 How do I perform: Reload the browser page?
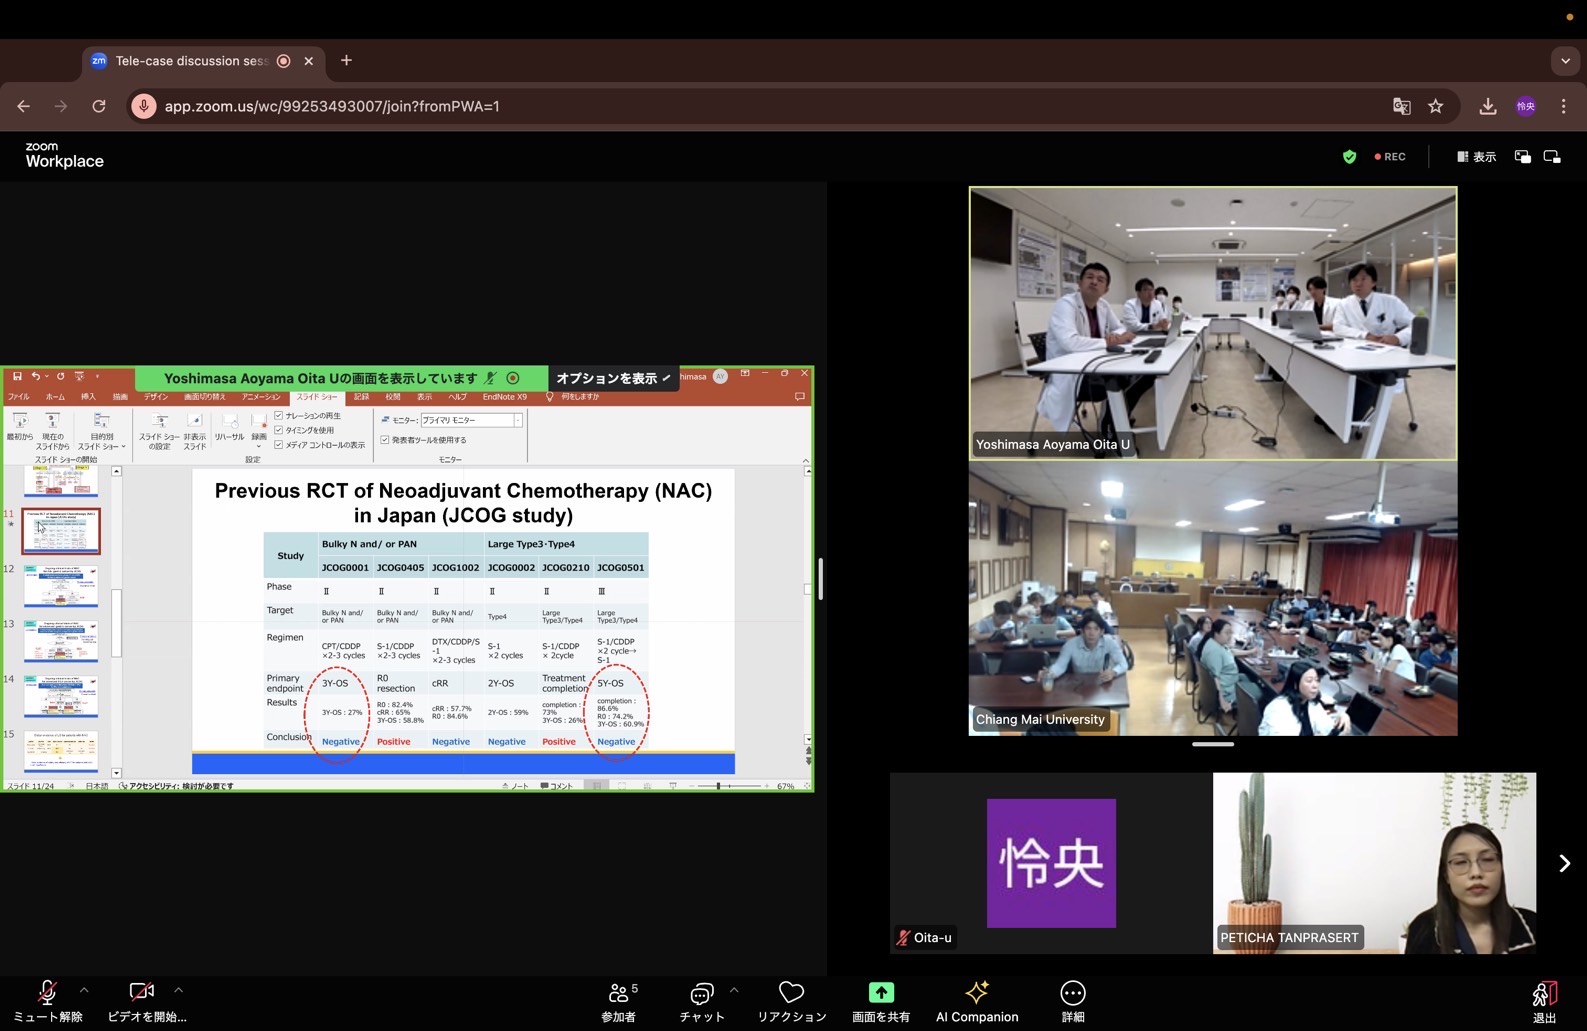99,106
